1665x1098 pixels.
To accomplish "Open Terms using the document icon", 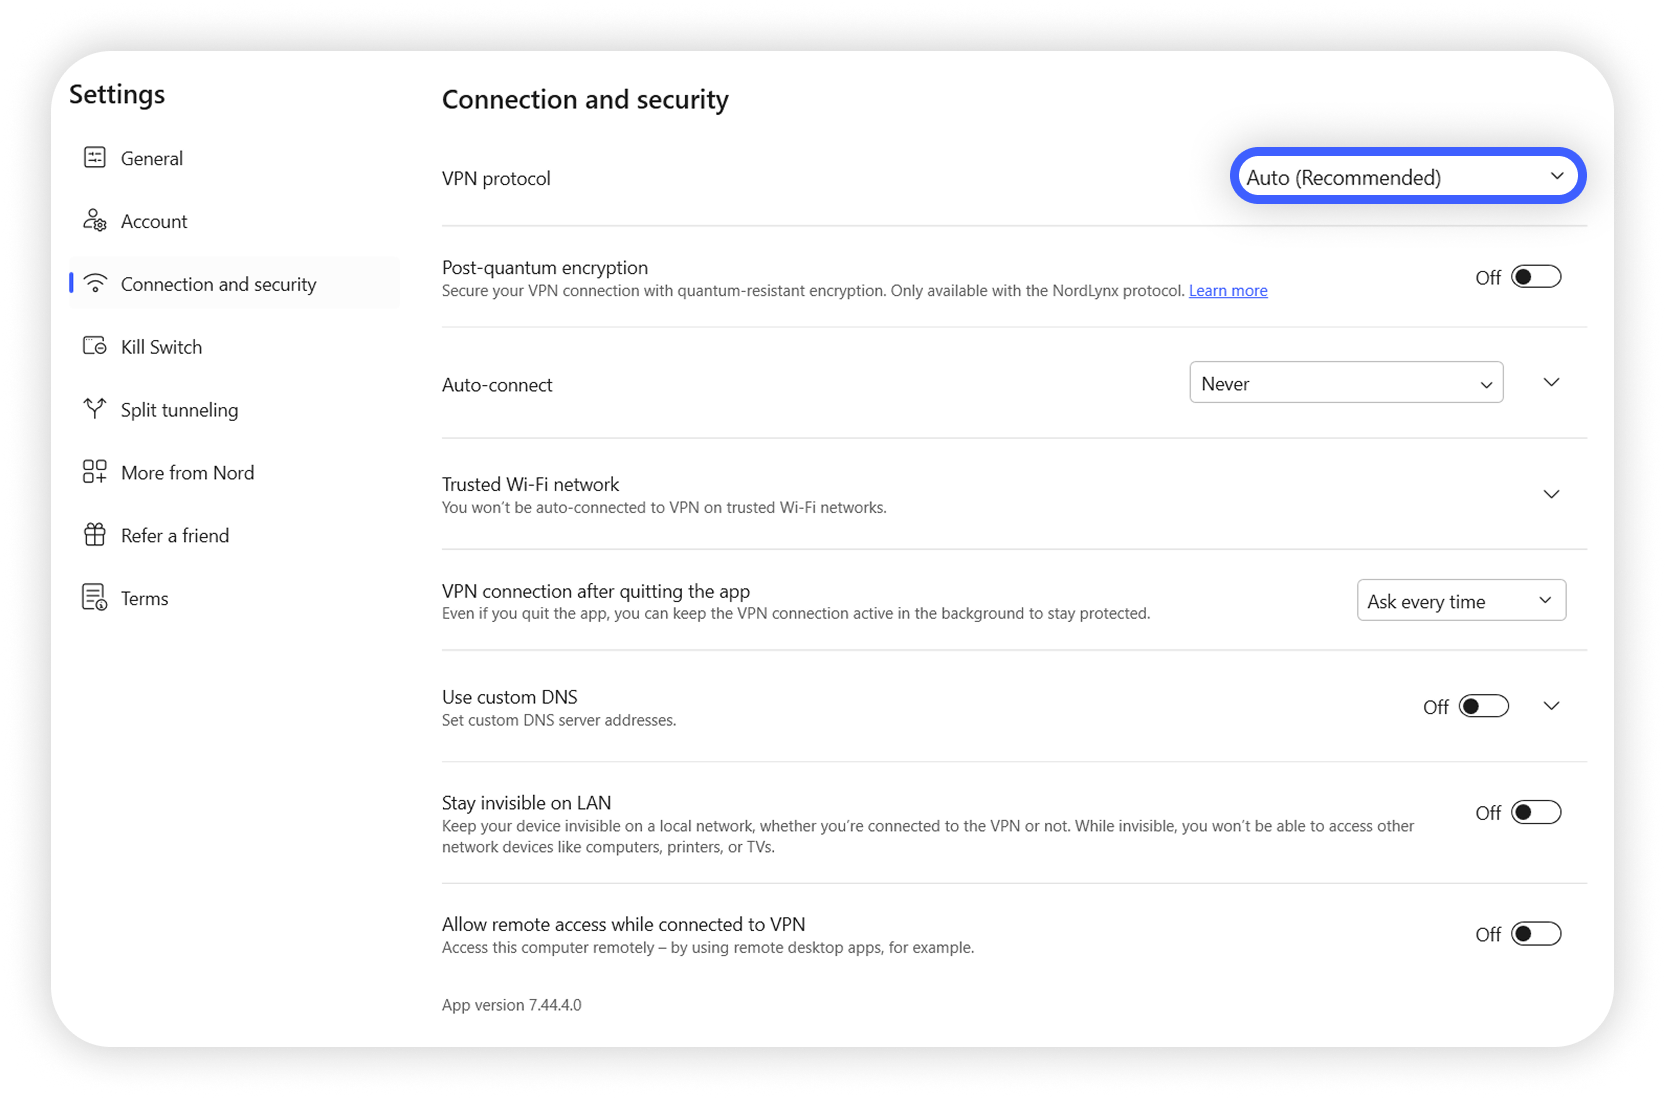I will pyautogui.click(x=95, y=597).
